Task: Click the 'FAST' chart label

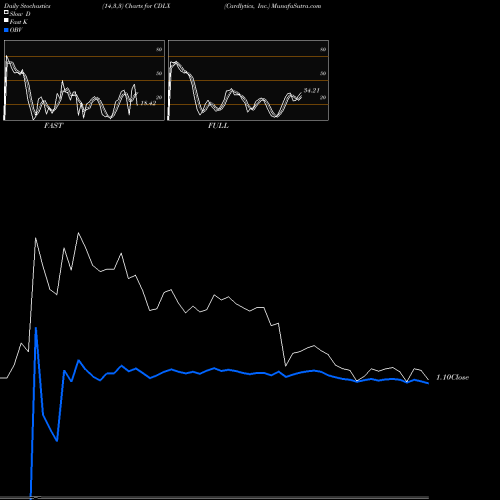Action: point(53,126)
